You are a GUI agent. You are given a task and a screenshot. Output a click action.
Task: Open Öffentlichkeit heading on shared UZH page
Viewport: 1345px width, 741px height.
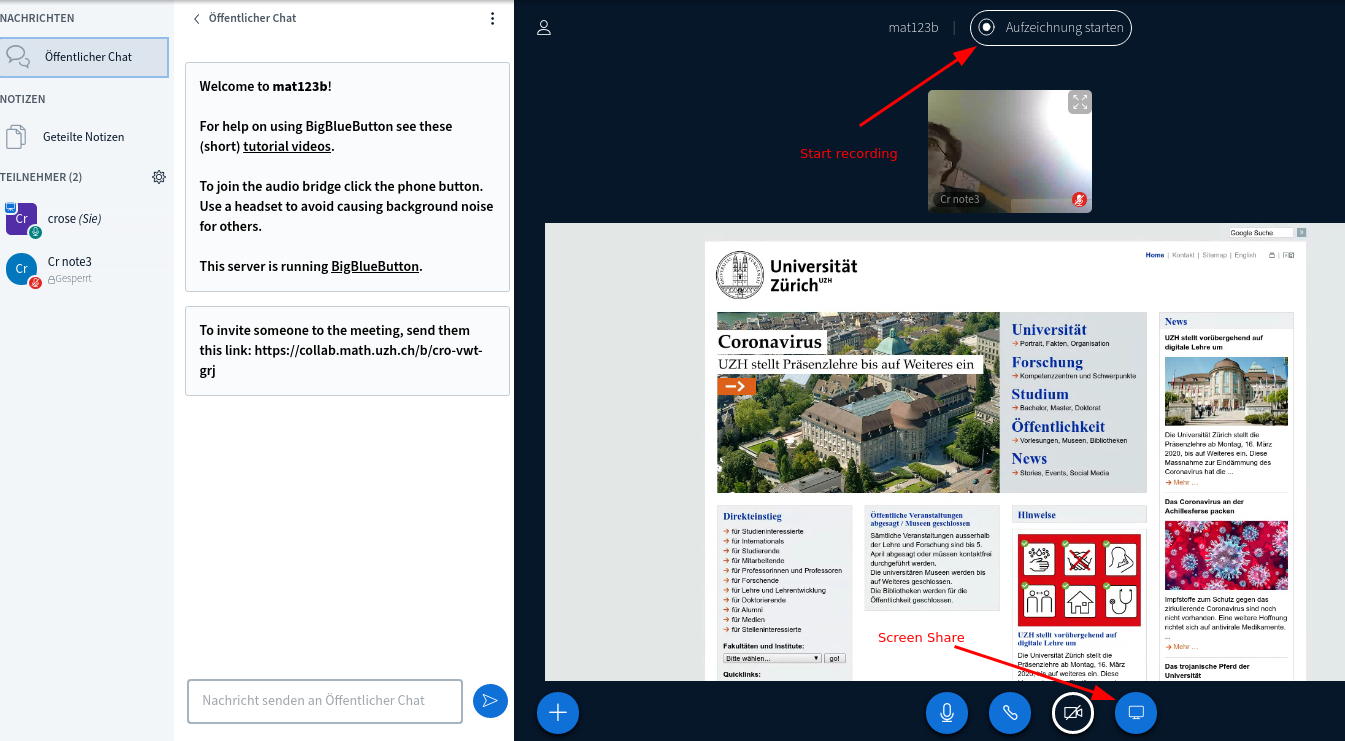click(x=1058, y=426)
